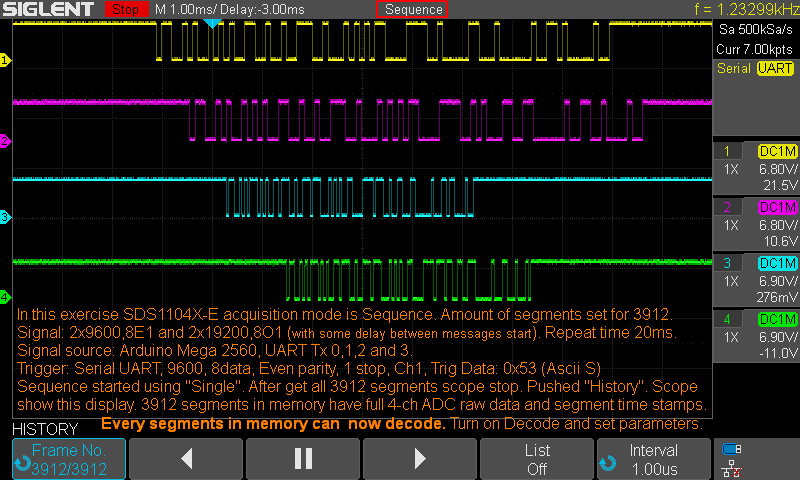Click channel 1 6.80V/ scale value
The height and width of the screenshot is (480, 800).
coord(778,169)
